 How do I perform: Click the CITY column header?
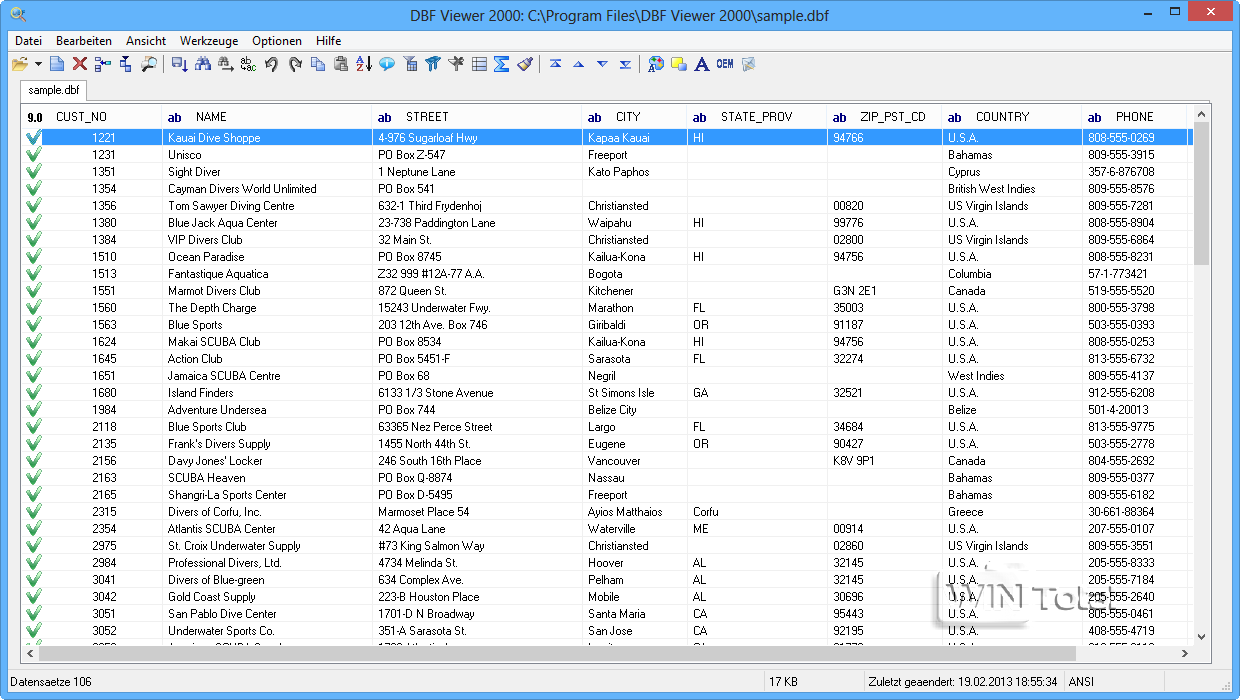pos(628,117)
